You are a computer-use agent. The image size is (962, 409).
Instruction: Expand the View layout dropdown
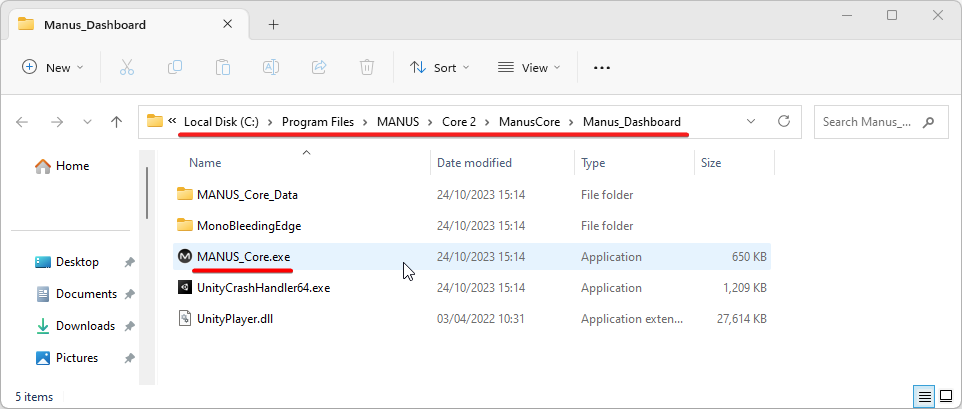(529, 67)
